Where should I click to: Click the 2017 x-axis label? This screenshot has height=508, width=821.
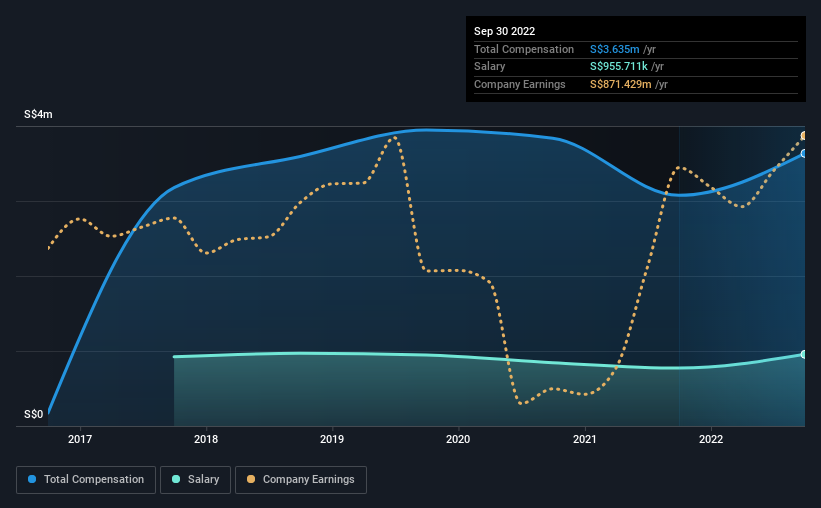coord(80,439)
